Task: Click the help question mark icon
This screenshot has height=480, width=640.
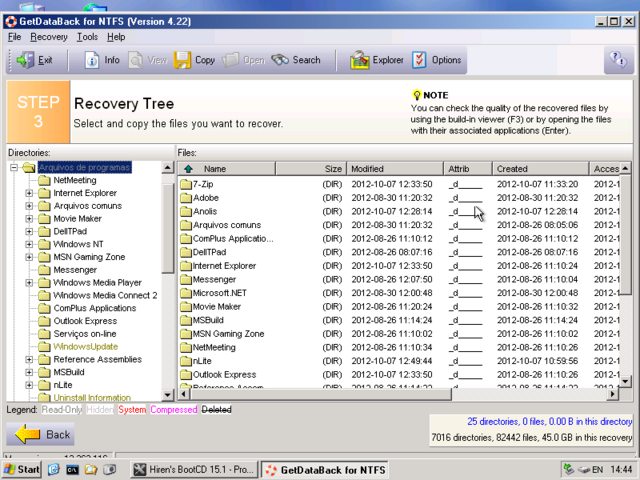Action: click(x=618, y=60)
